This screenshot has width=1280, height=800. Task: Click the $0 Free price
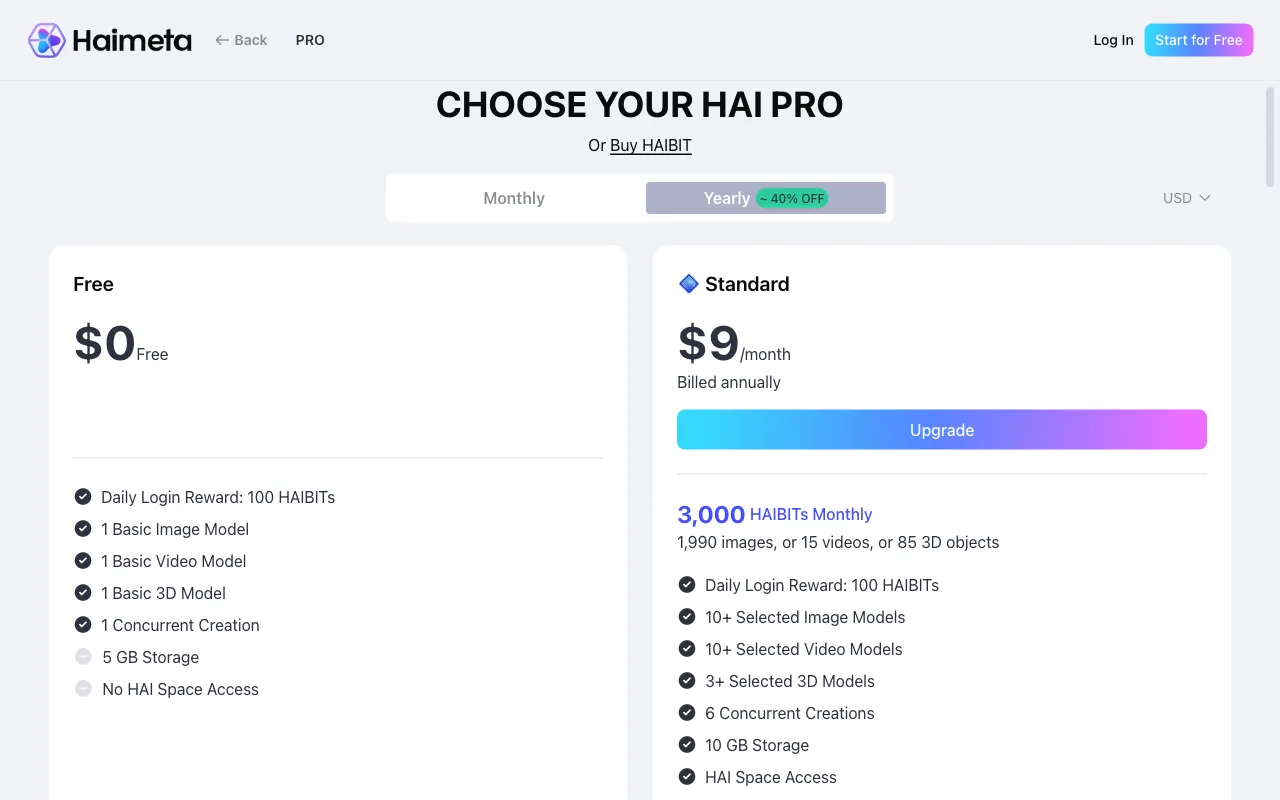point(121,344)
